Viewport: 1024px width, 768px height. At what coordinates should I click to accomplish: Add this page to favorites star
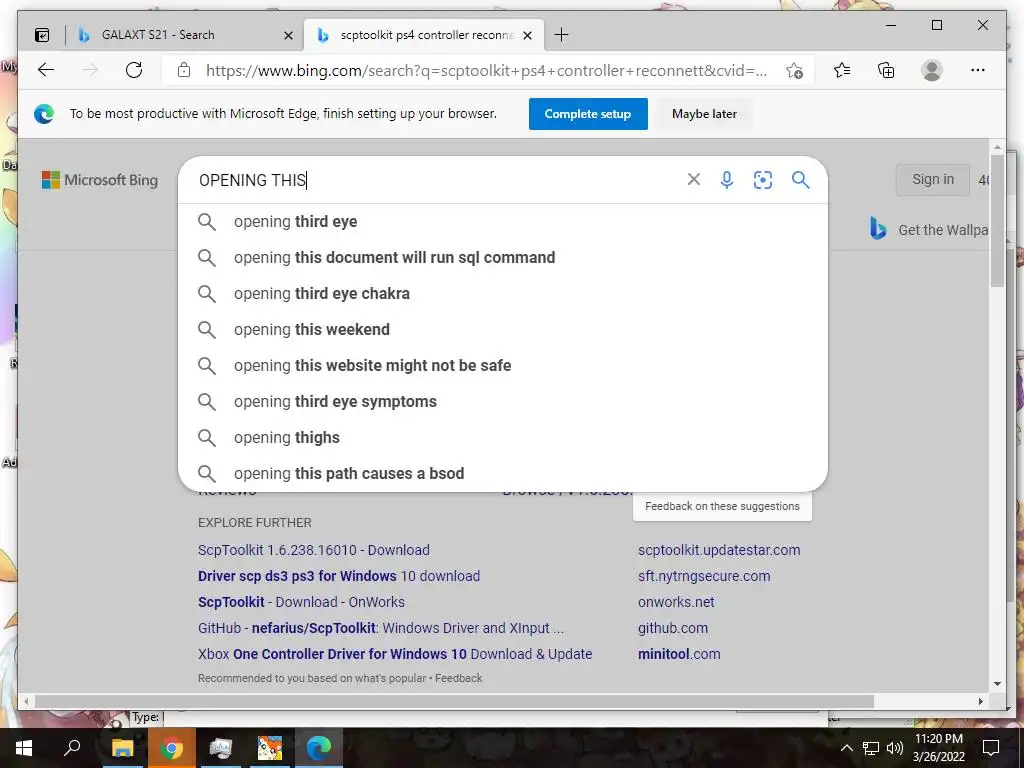(794, 71)
